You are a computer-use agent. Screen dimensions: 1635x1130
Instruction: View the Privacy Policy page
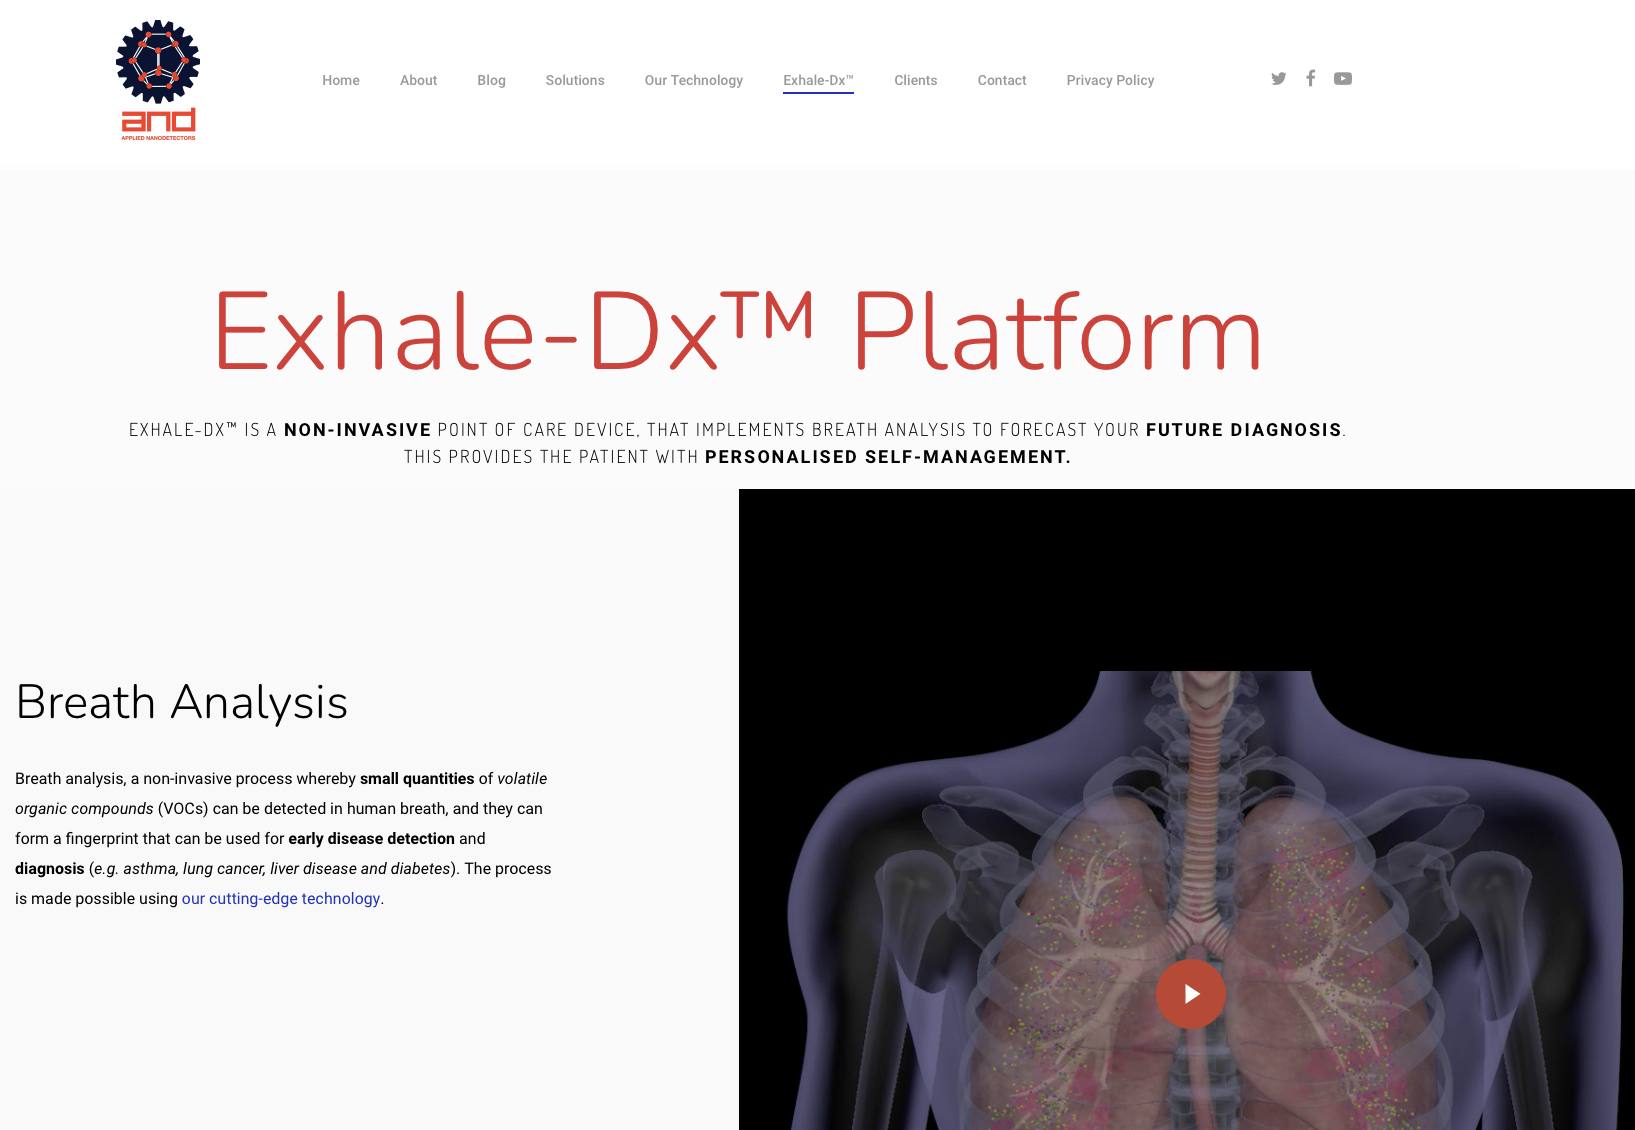pyautogui.click(x=1110, y=81)
